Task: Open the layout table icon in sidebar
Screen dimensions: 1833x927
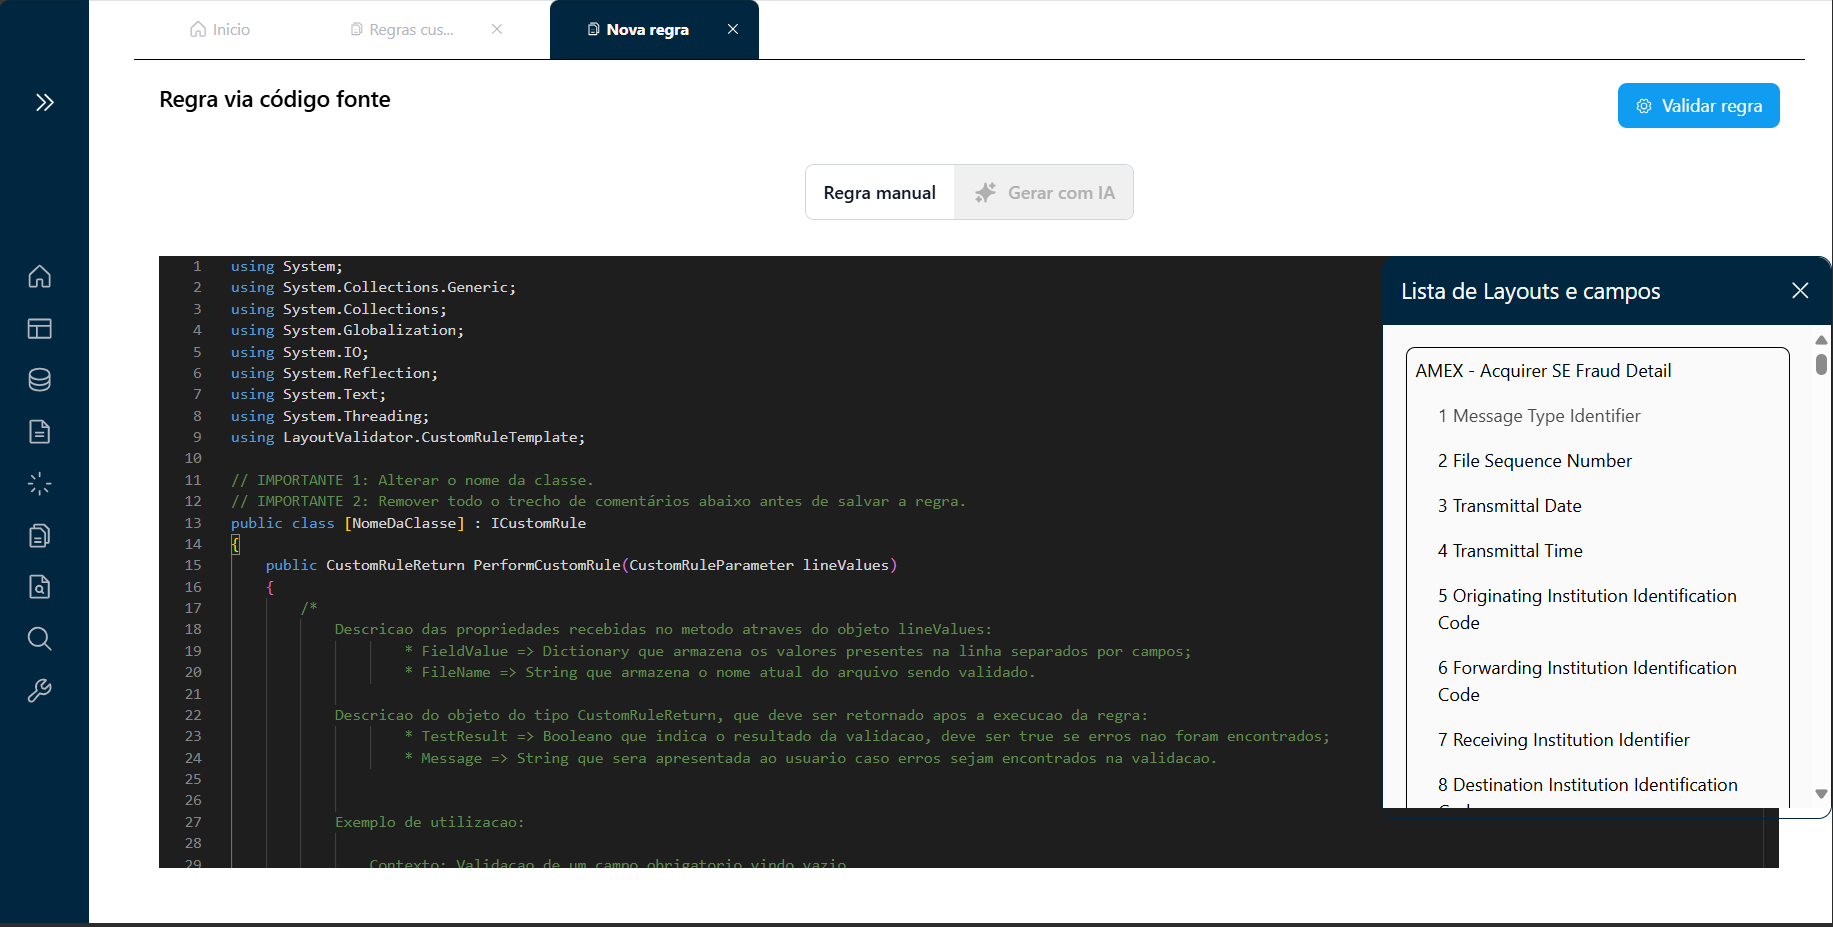Action: click(40, 329)
